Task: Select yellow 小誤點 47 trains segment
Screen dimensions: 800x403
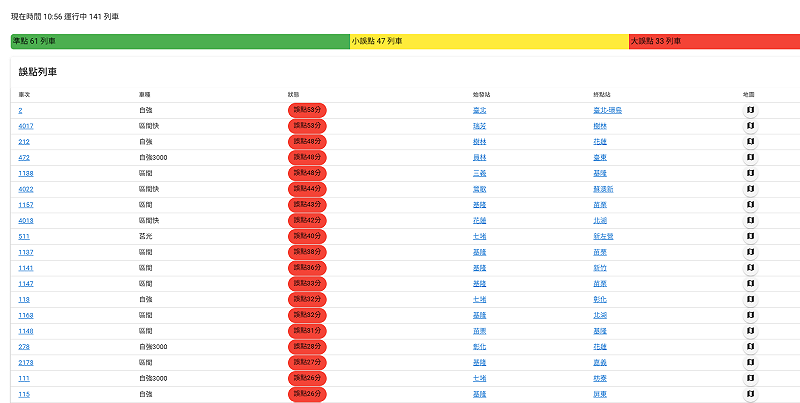Action: (489, 41)
